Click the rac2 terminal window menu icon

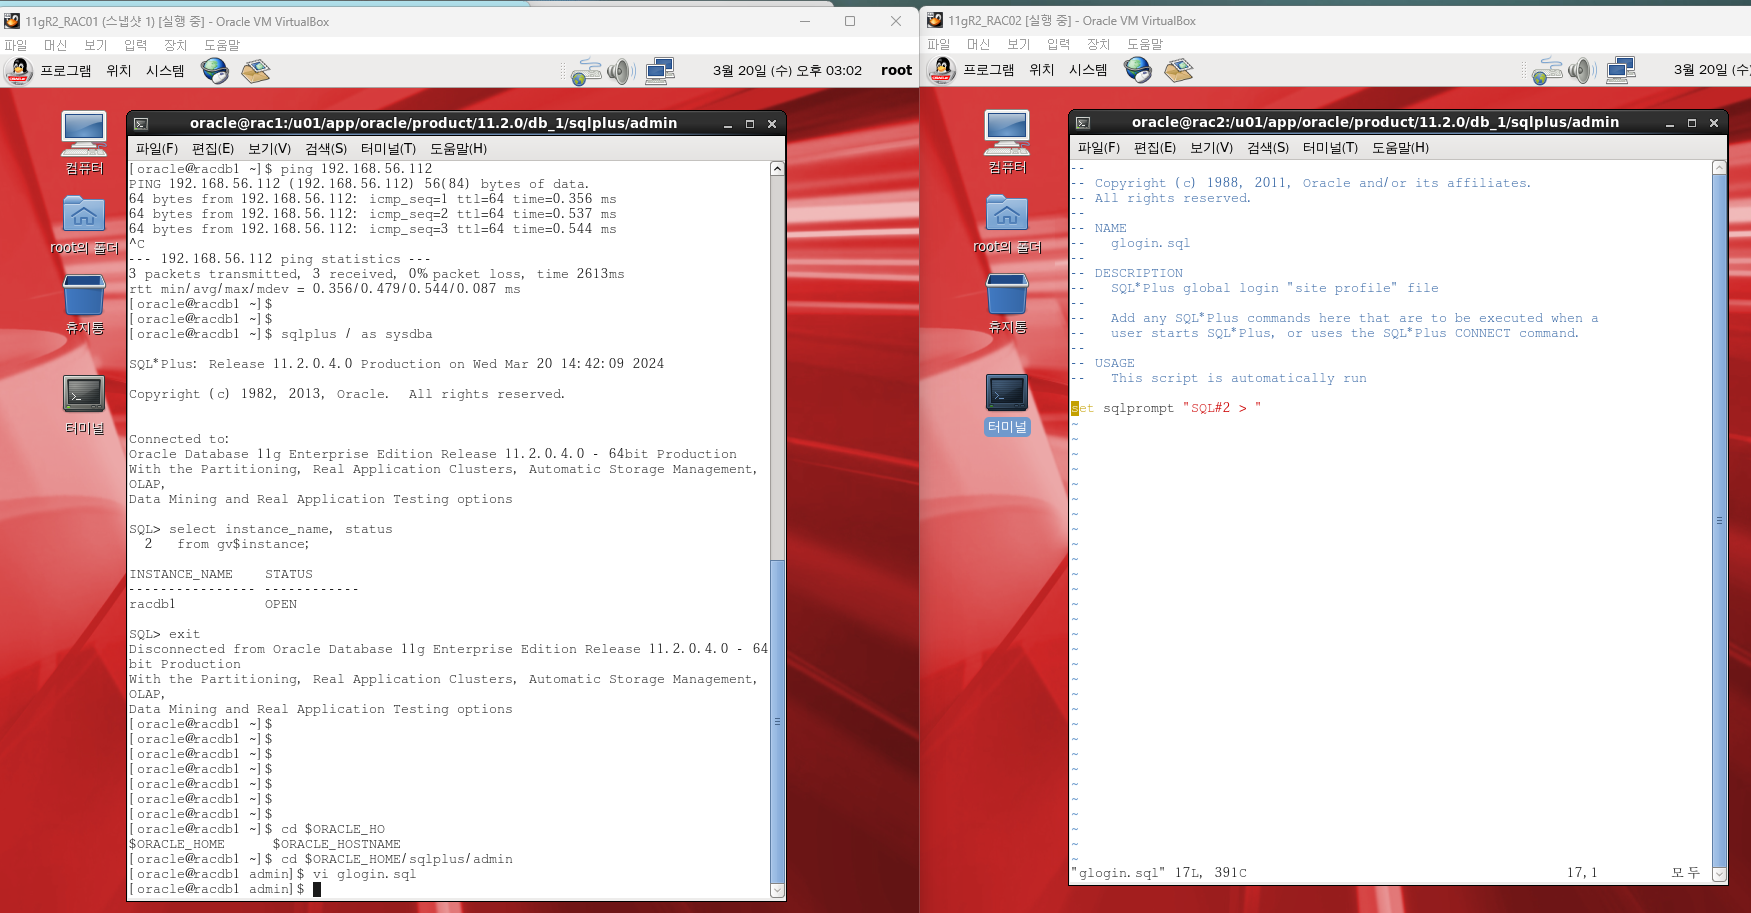pos(1083,123)
